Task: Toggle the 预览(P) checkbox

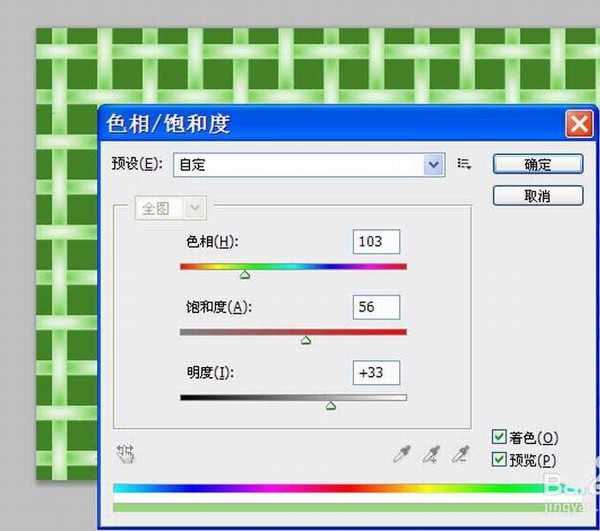Action: coord(499,459)
